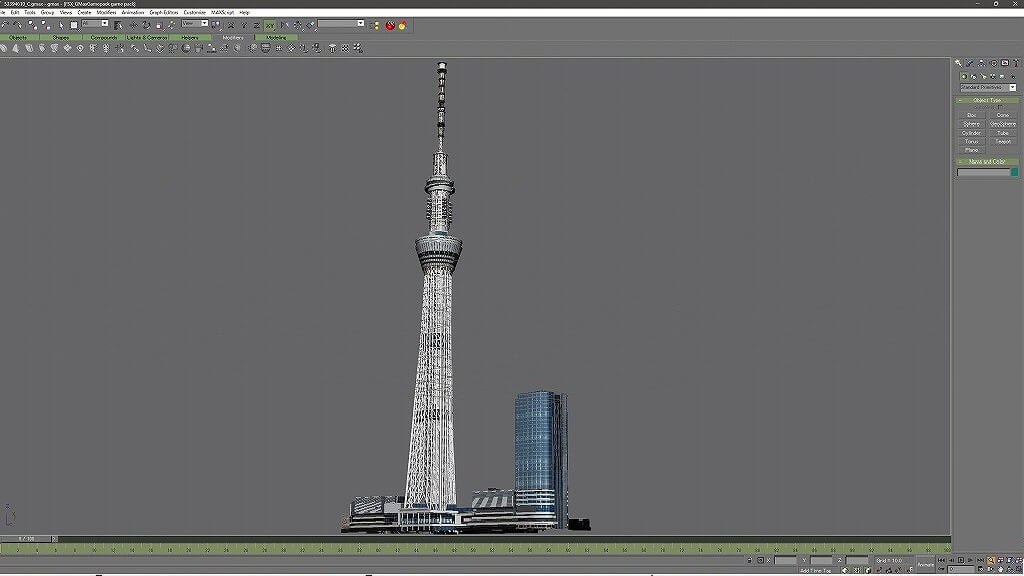Step to the previous frame

(x=951, y=560)
